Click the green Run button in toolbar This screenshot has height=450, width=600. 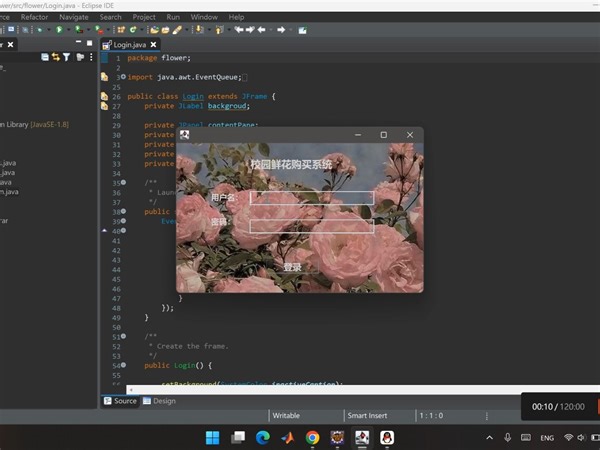pos(59,29)
